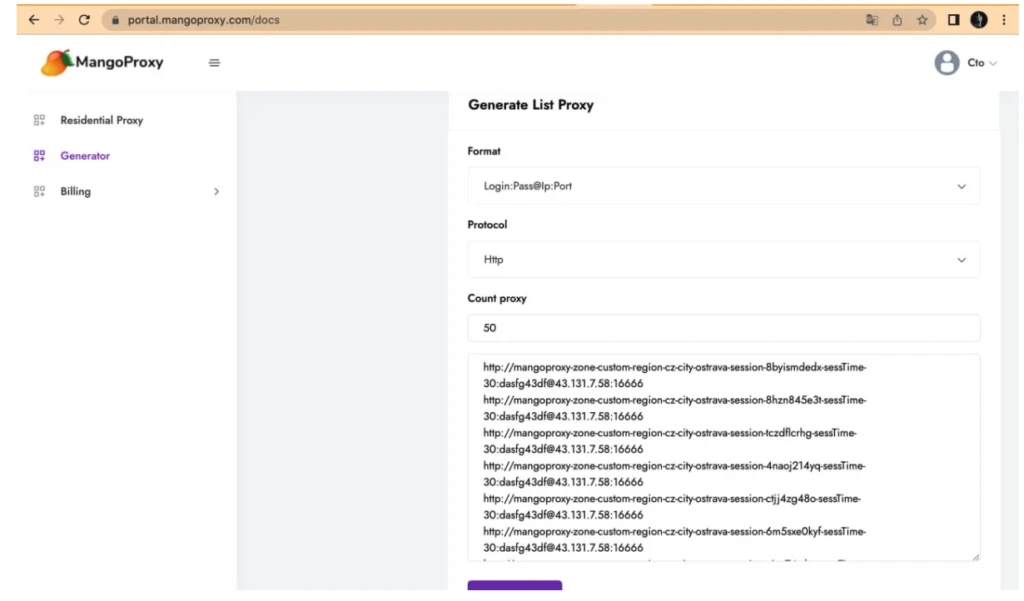
Task: Click the Format label
Action: (484, 151)
